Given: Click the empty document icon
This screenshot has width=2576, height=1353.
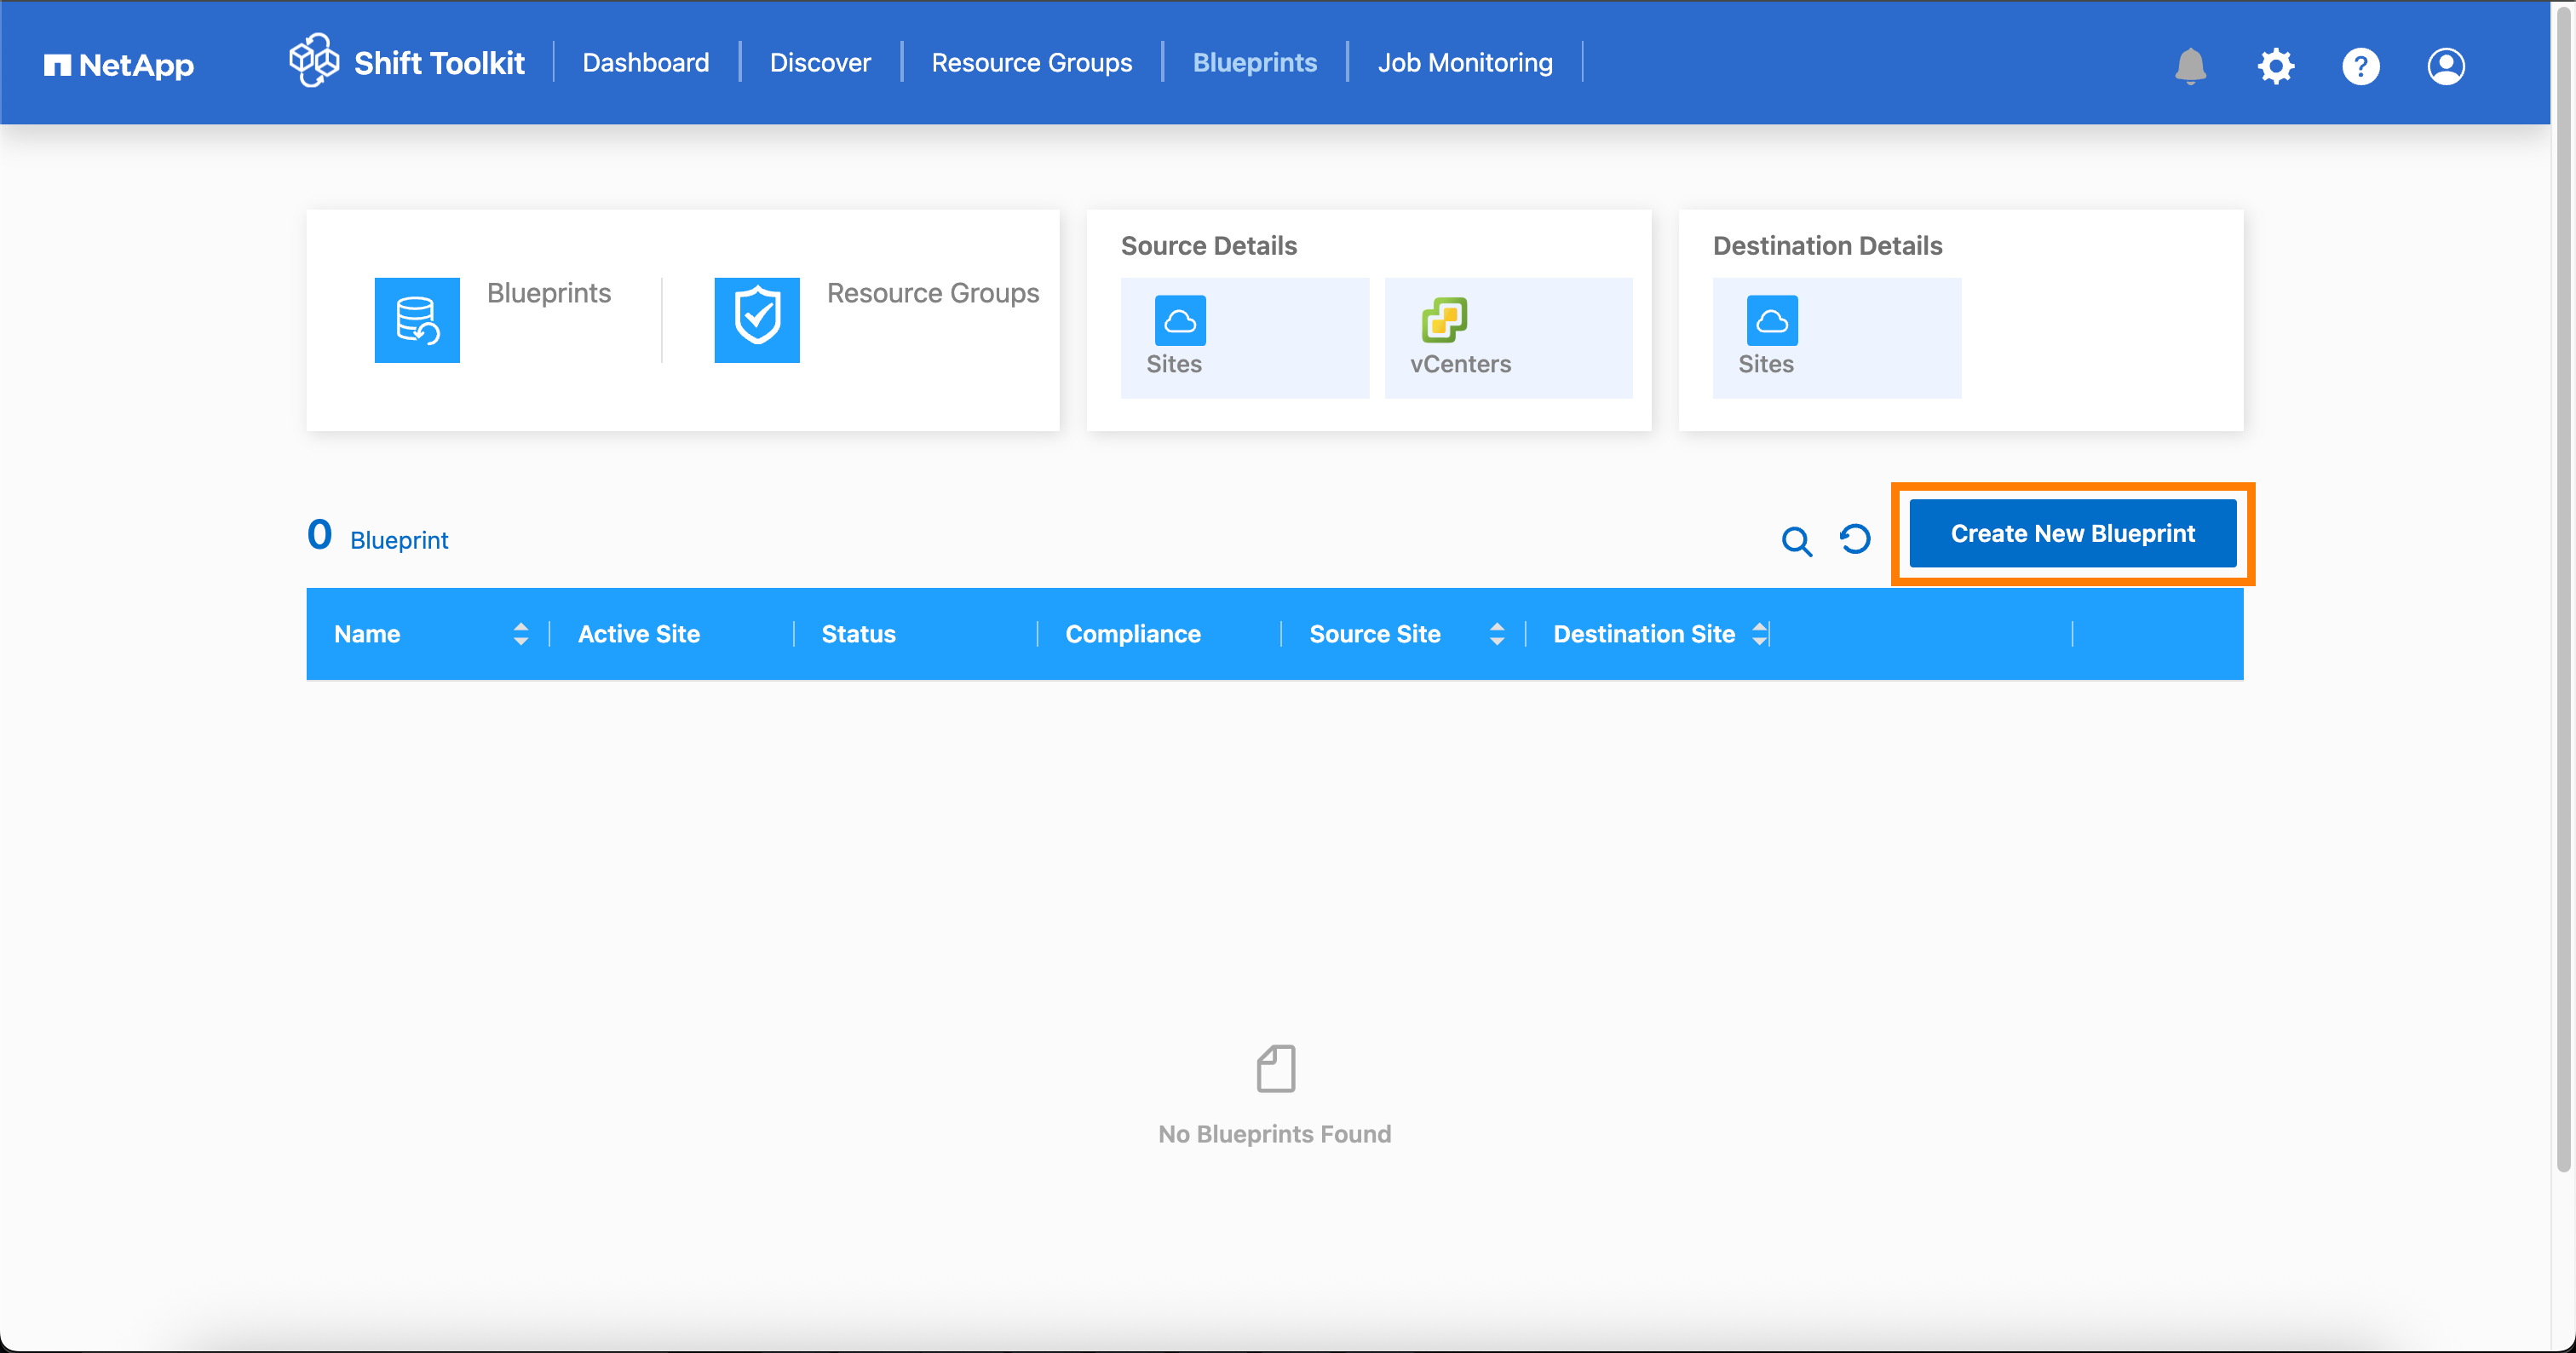Looking at the screenshot, I should coord(1275,1069).
